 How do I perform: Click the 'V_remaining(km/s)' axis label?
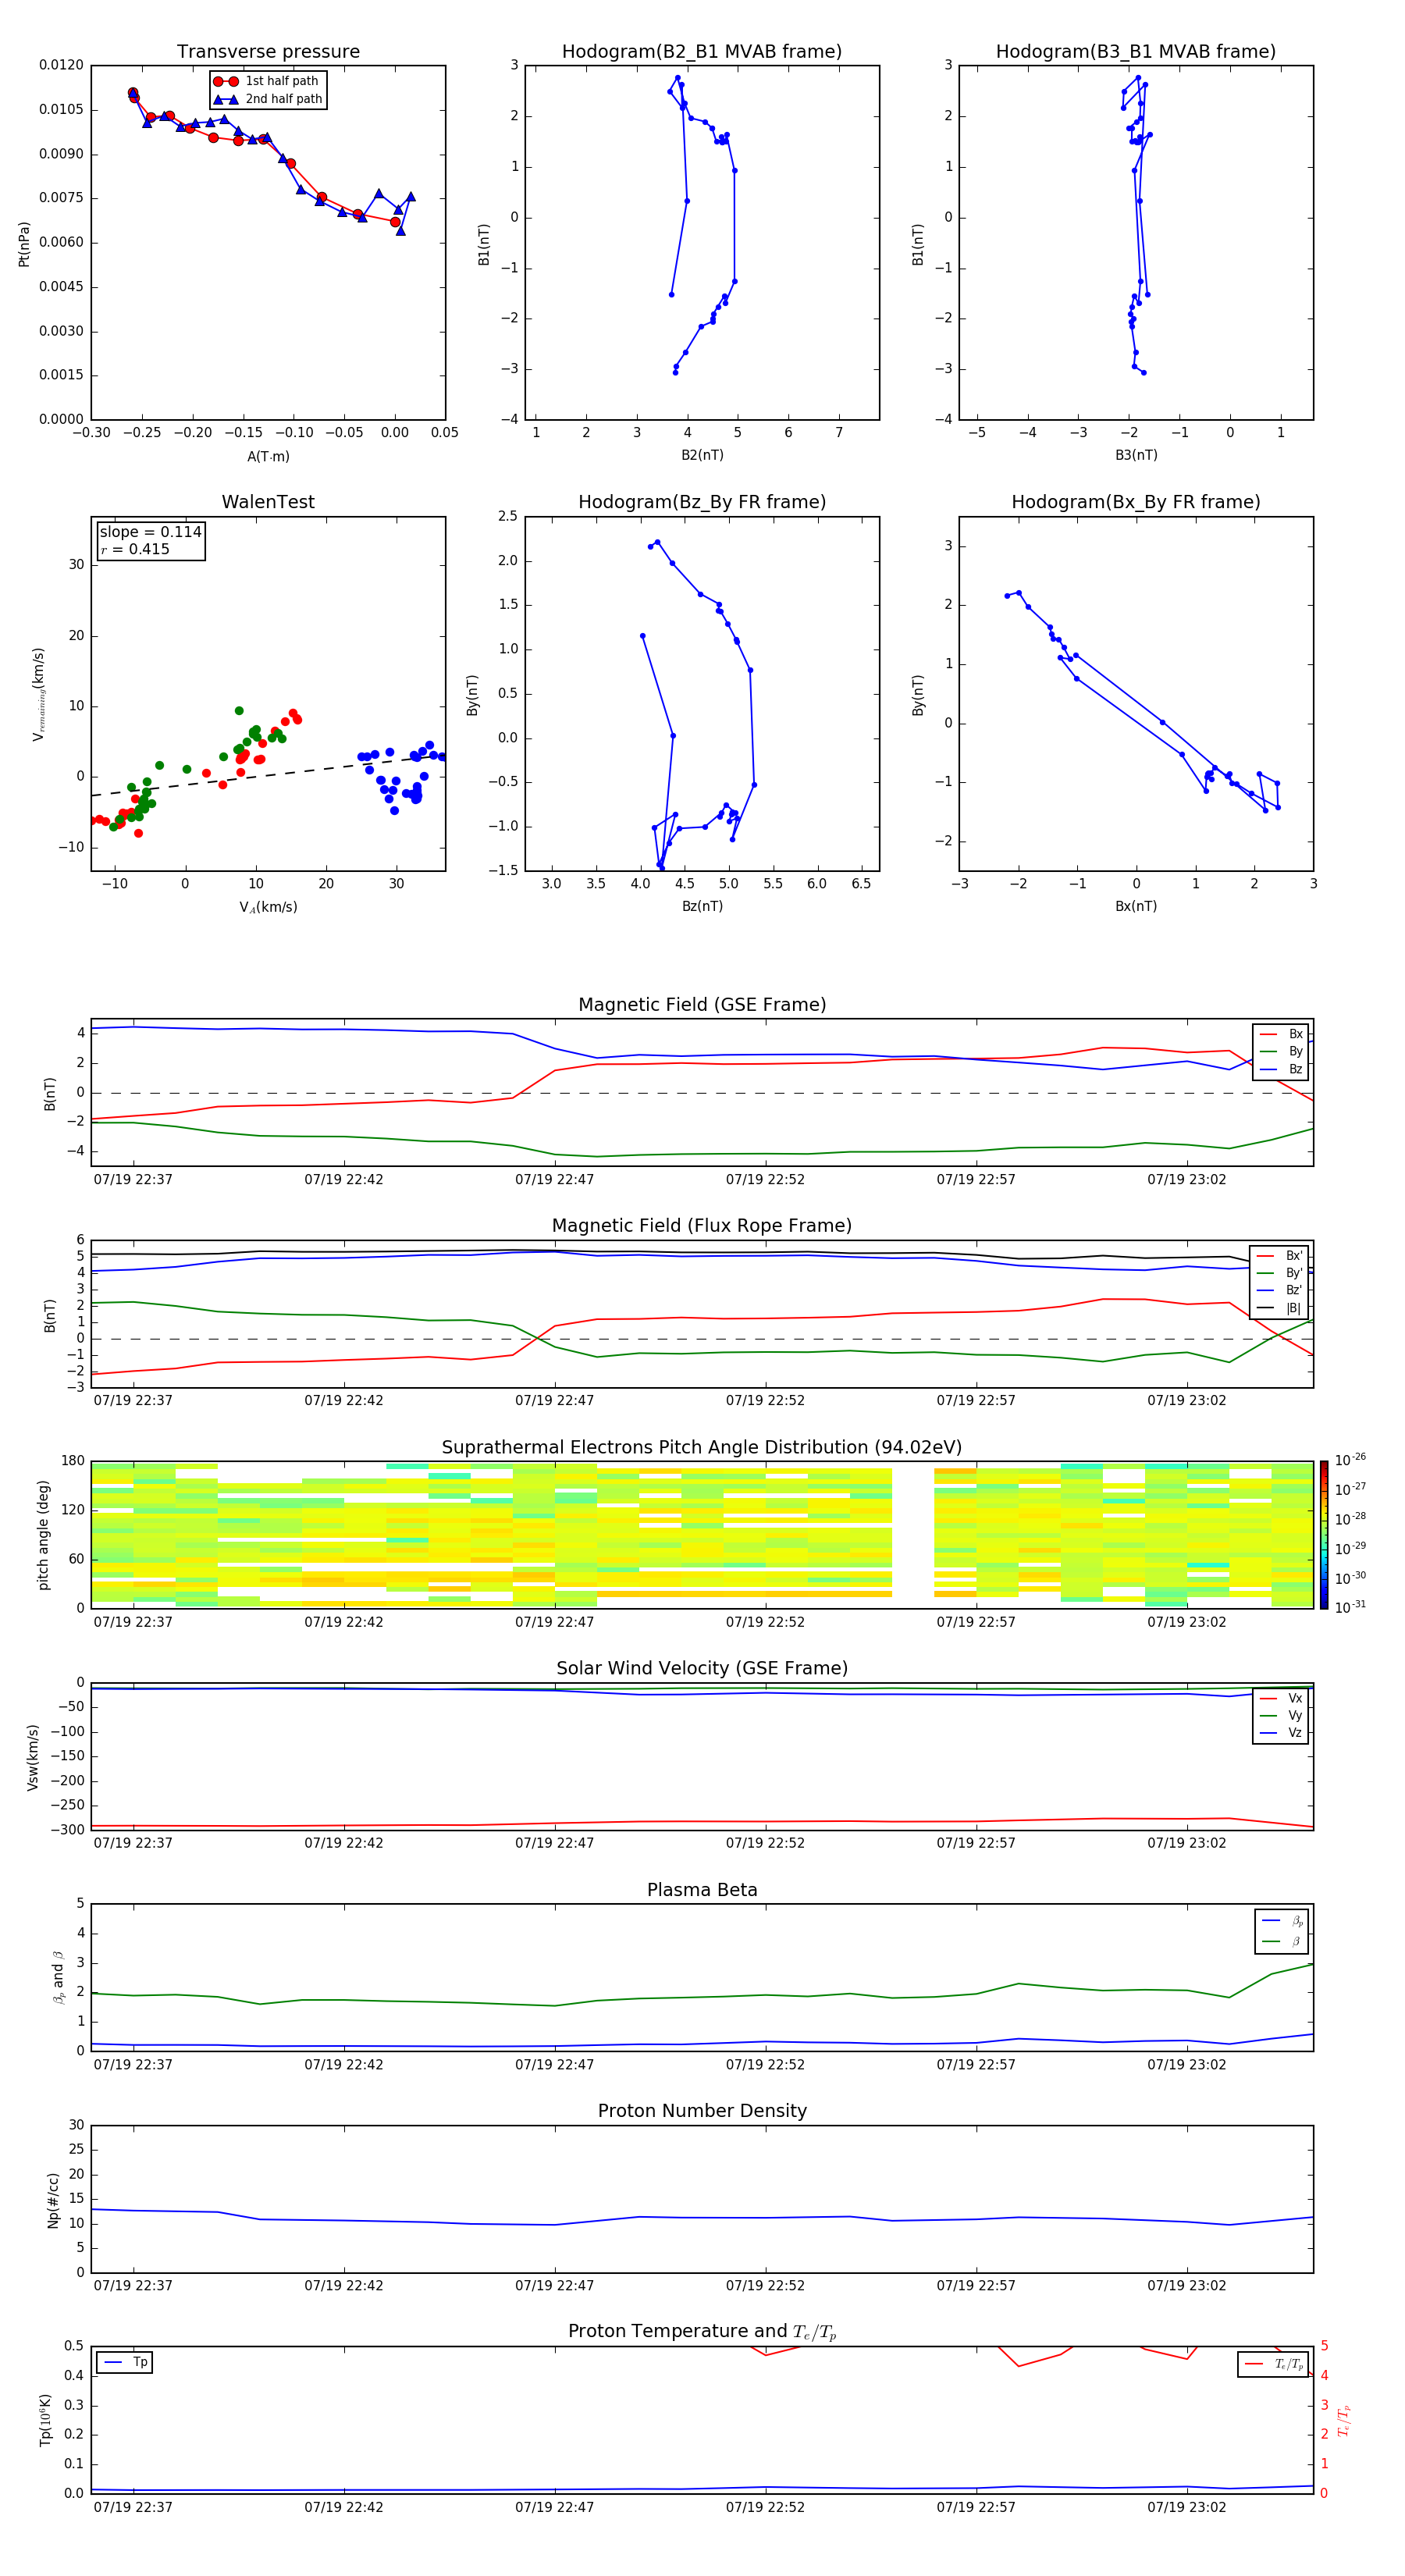click(38, 694)
